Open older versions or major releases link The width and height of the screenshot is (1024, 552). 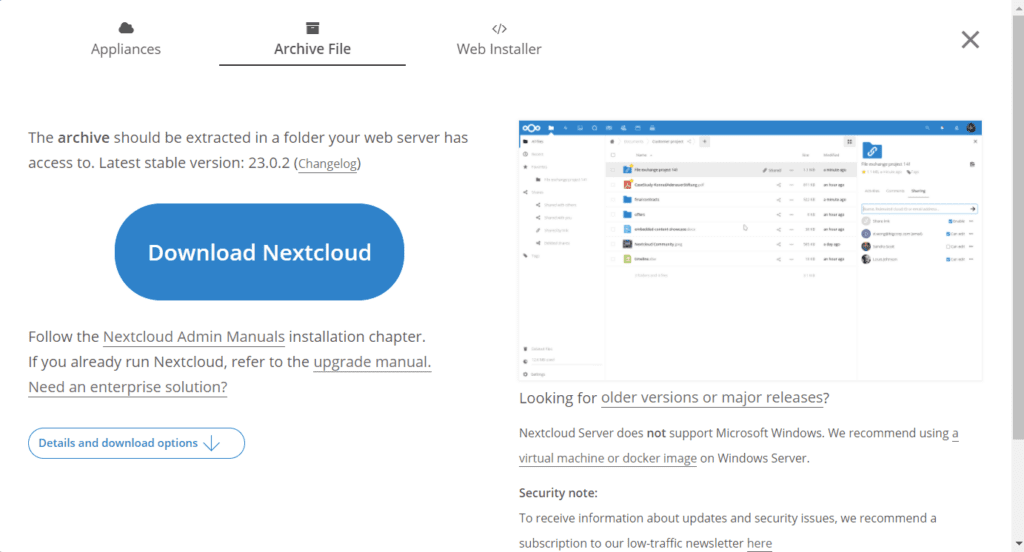(x=712, y=398)
